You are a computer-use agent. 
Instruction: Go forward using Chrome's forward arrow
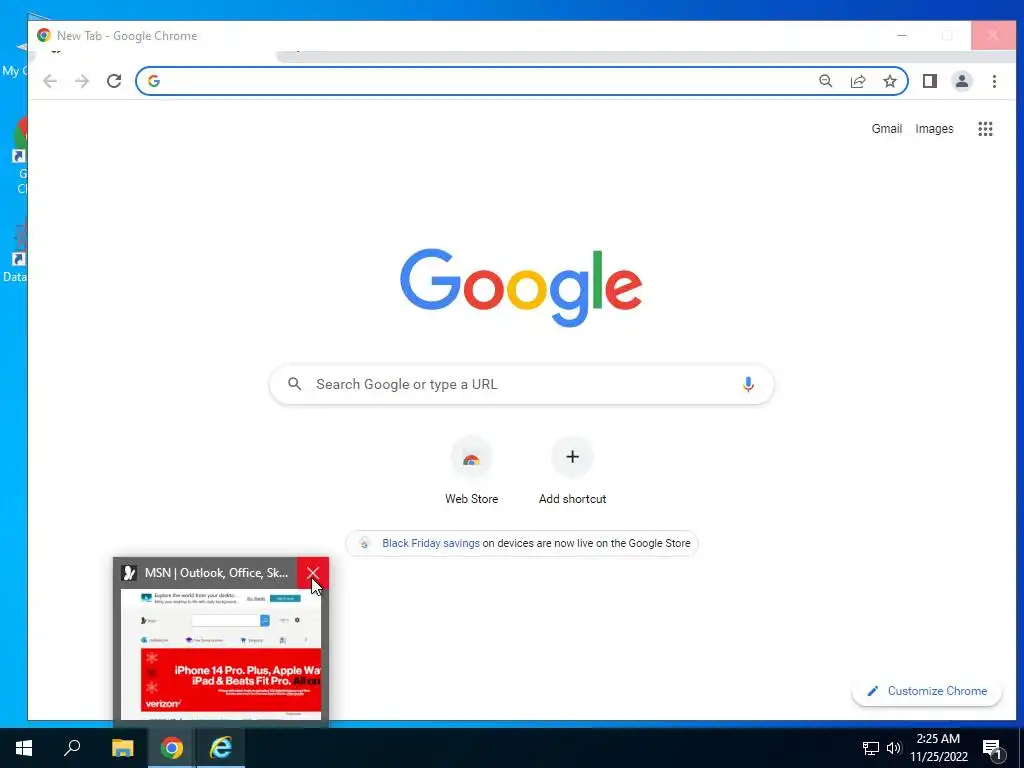(x=82, y=81)
